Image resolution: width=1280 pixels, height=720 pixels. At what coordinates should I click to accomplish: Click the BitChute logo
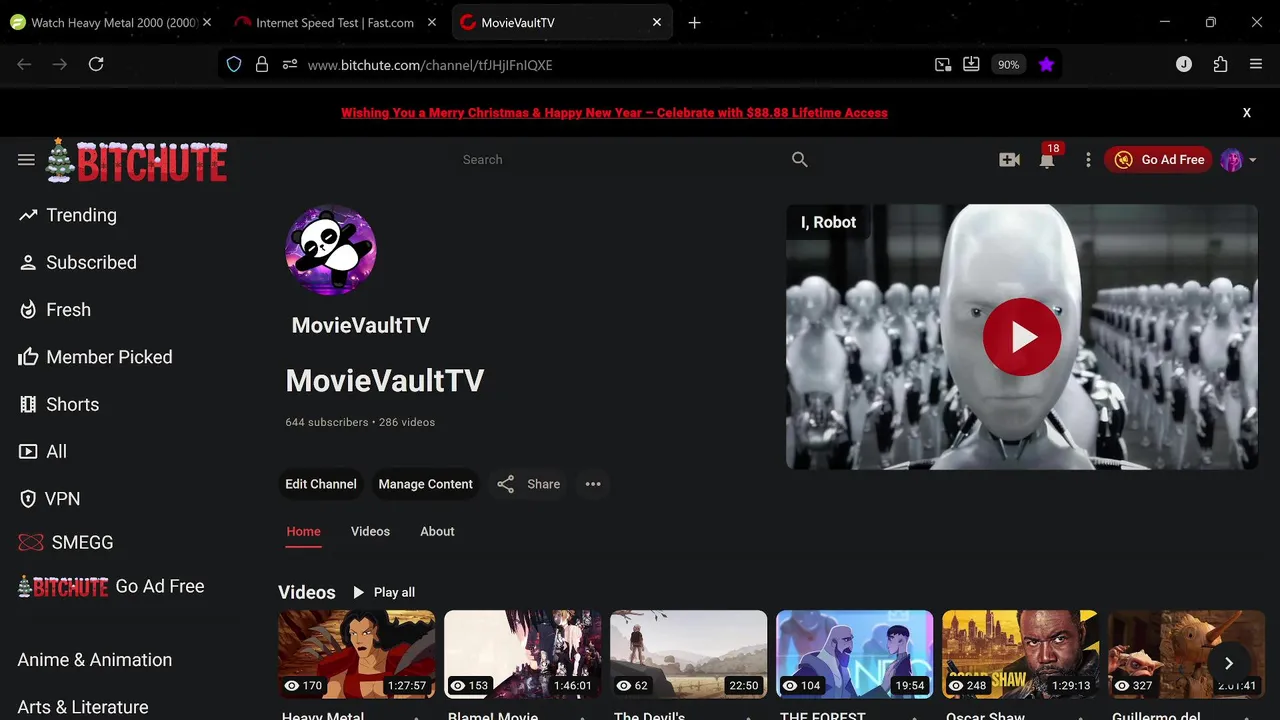[137, 160]
